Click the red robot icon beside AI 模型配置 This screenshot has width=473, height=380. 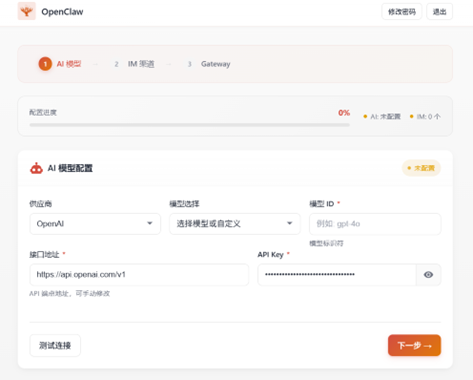coord(36,168)
